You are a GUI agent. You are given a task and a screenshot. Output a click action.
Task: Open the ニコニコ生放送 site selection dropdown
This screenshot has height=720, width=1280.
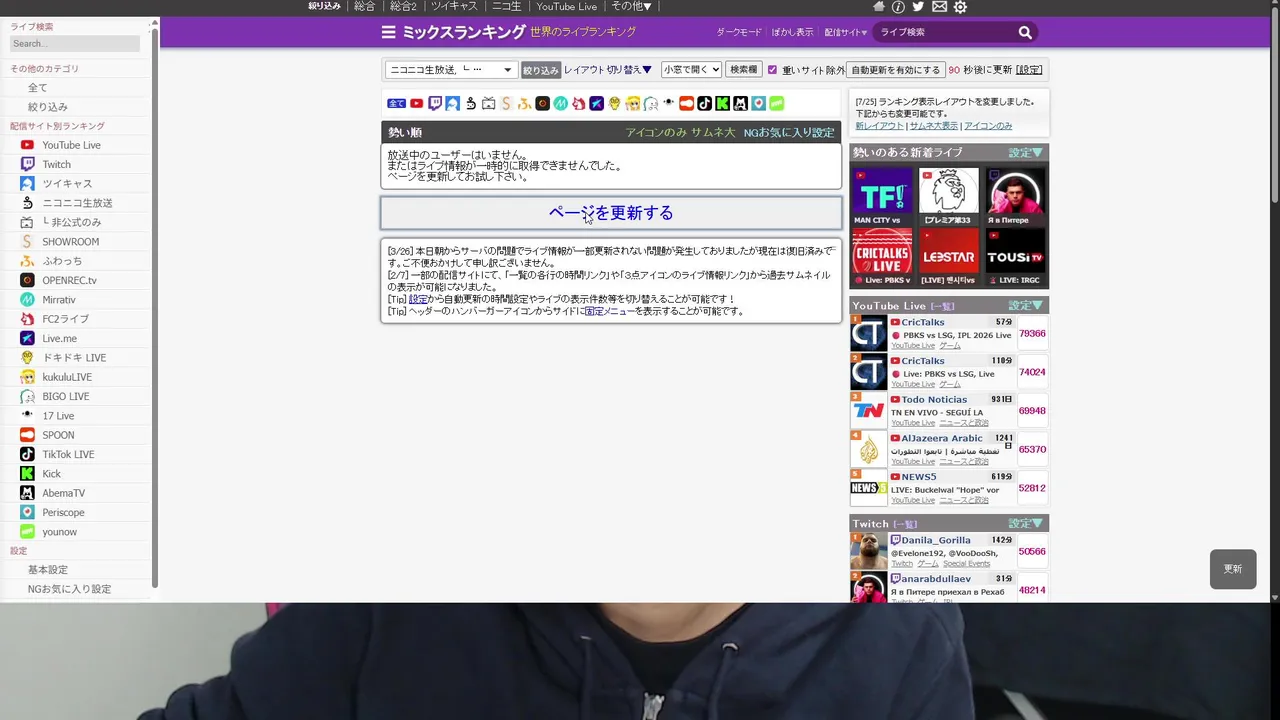pyautogui.click(x=451, y=70)
